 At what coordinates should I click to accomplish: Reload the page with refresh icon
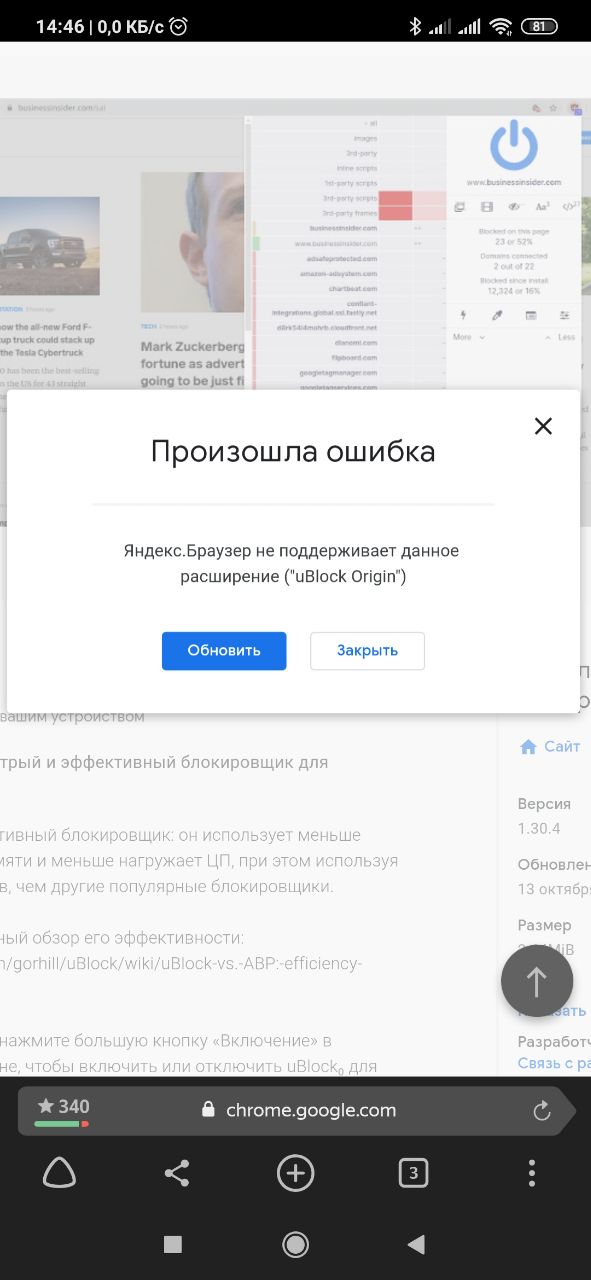(x=542, y=1110)
